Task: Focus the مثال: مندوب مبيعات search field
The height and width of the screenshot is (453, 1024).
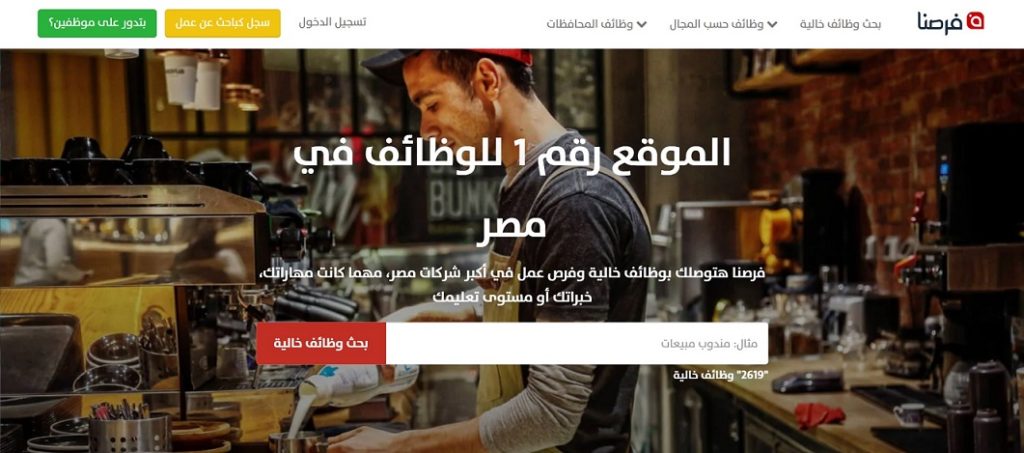Action: coord(577,343)
